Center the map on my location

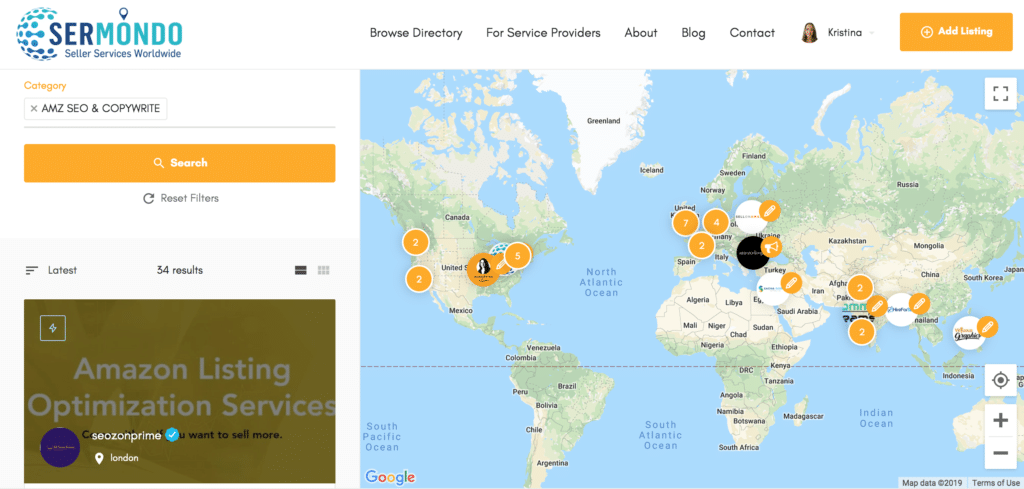[1000, 380]
